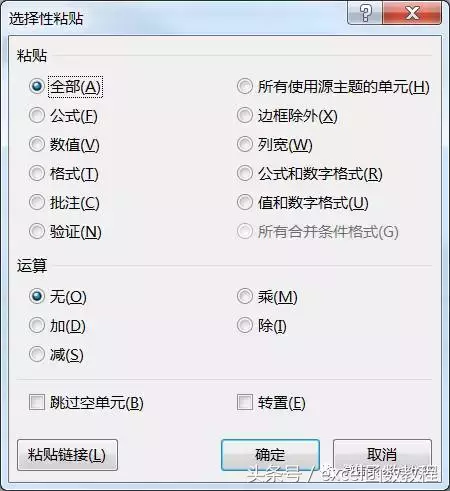
Task: Choose 边框除外(X) radio button
Action: pos(245,116)
